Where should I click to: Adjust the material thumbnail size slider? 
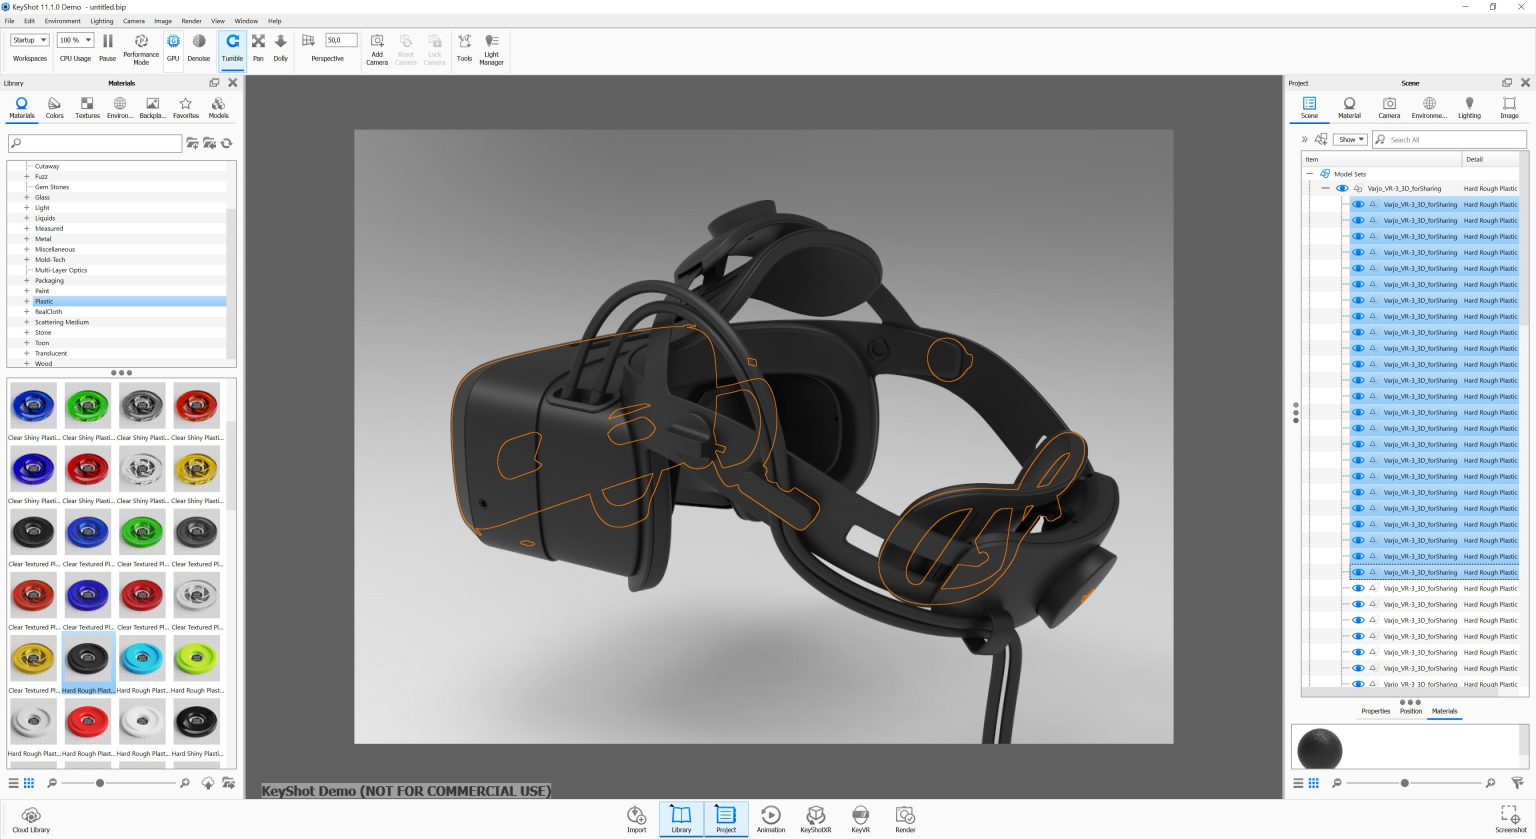pos(98,783)
